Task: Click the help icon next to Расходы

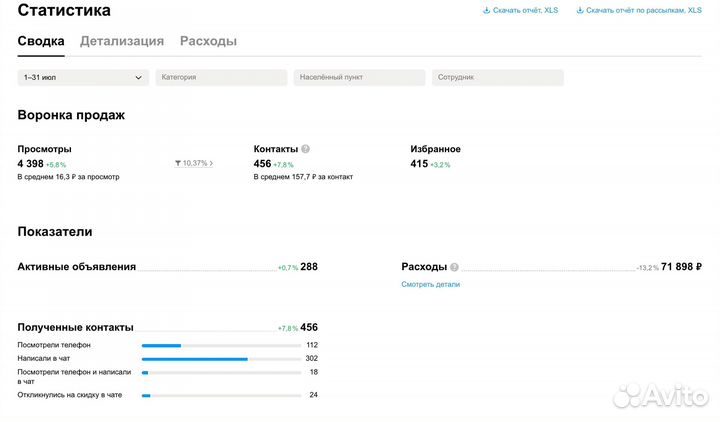Action: pos(454,268)
